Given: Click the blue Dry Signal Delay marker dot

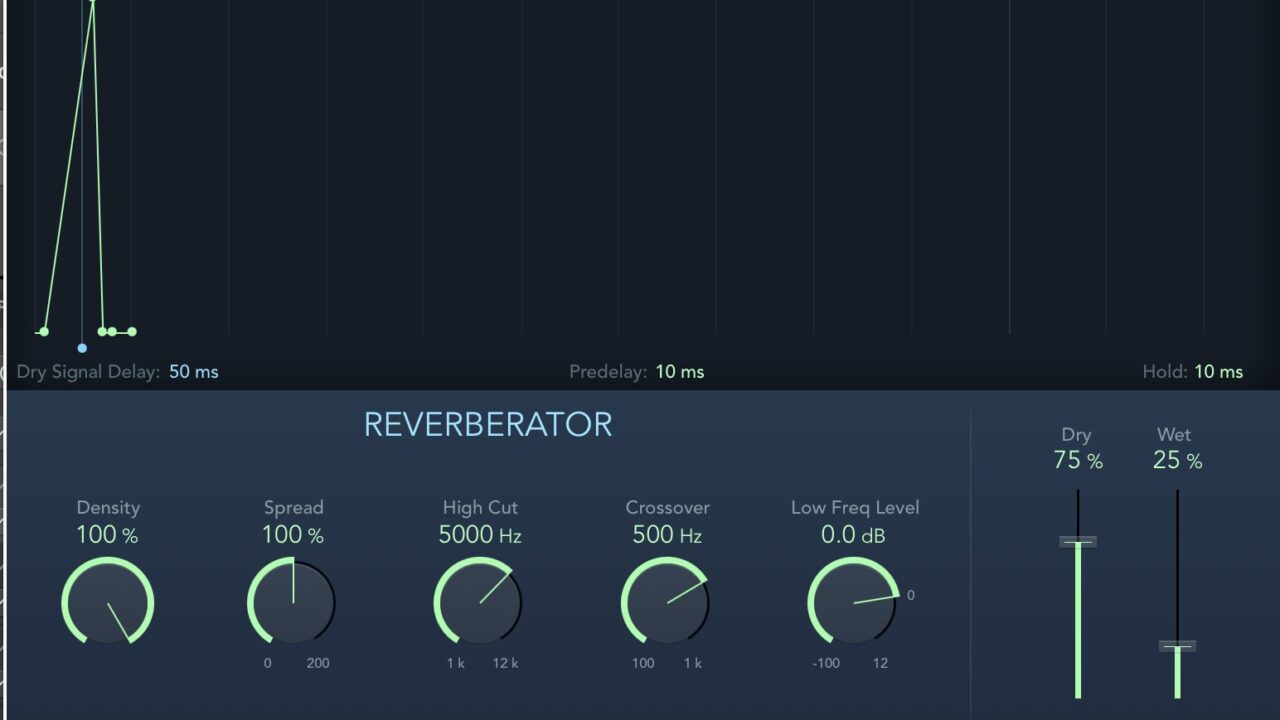Looking at the screenshot, I should coord(82,348).
